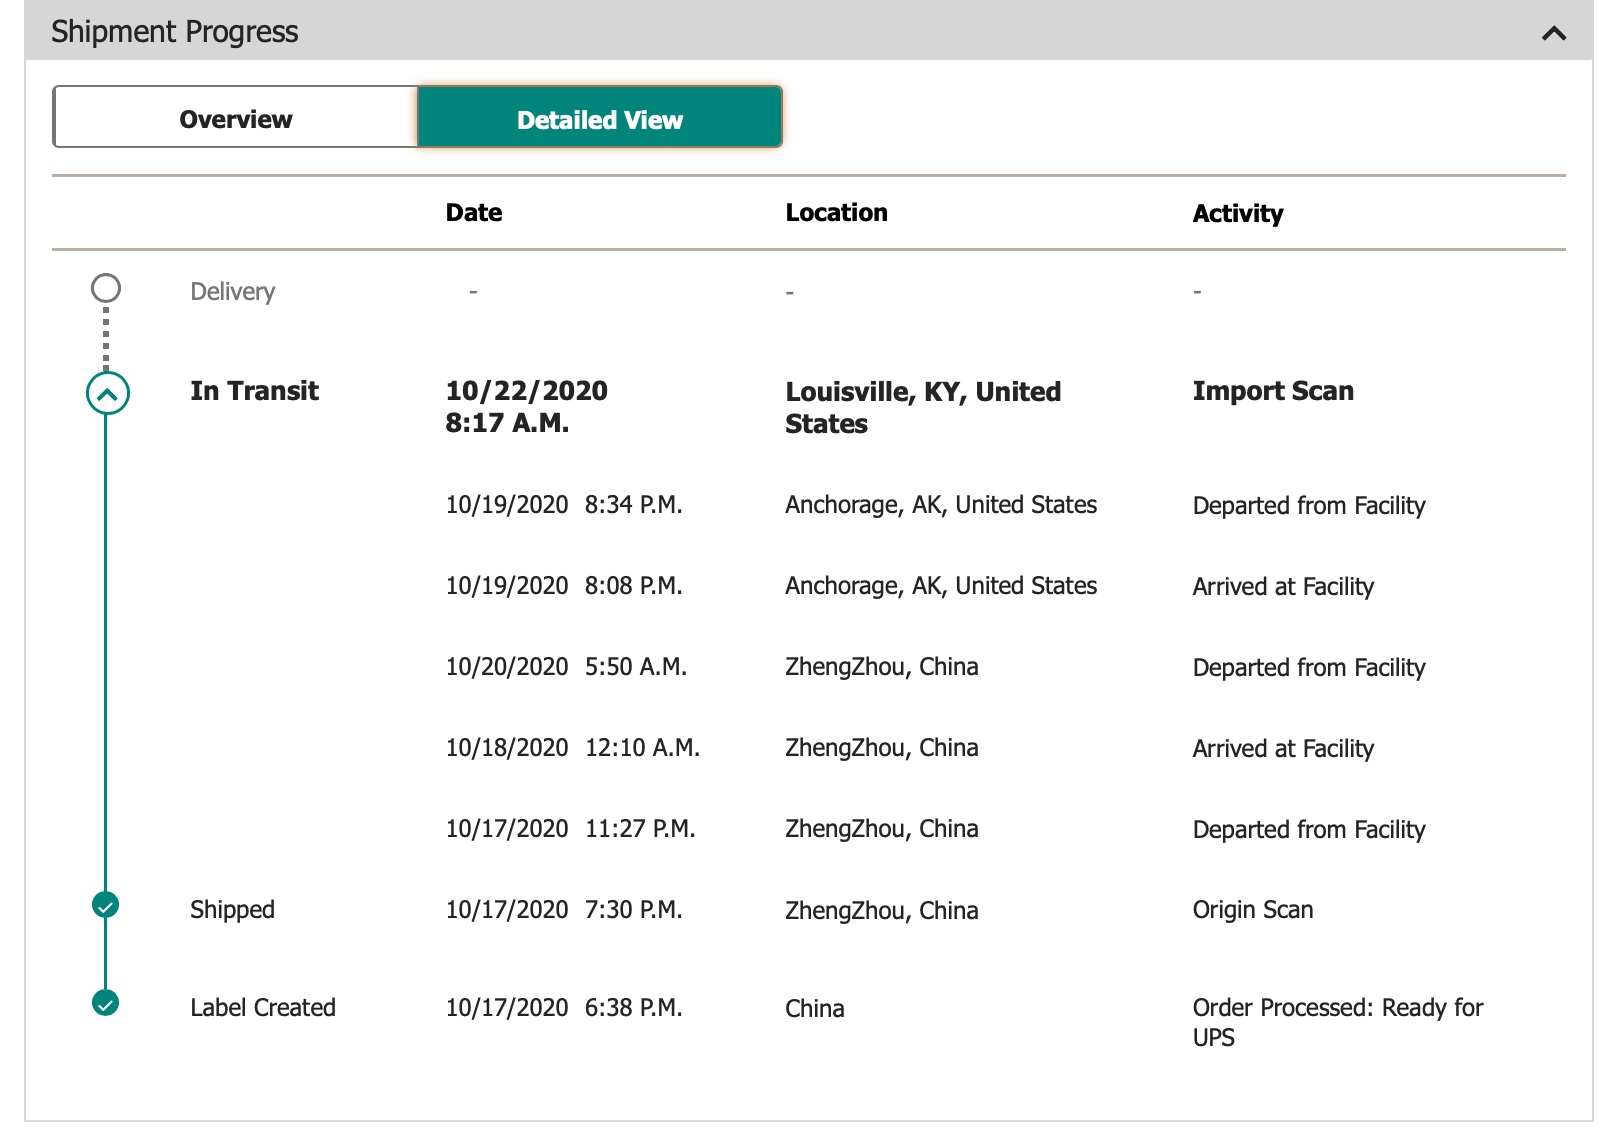
Task: Click the Shipped green checkmark icon
Action: 106,906
